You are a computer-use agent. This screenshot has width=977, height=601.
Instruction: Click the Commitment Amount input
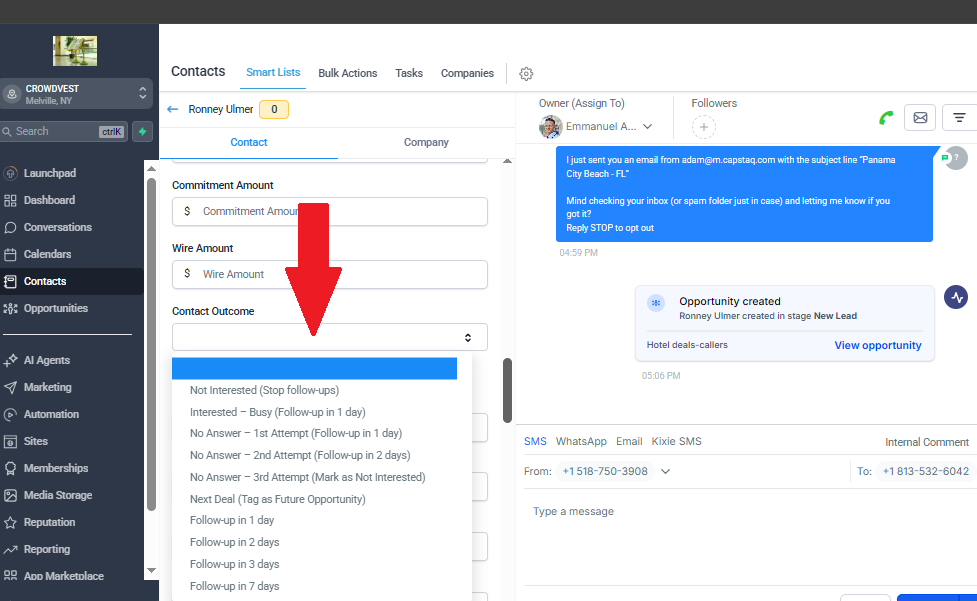pyautogui.click(x=330, y=212)
